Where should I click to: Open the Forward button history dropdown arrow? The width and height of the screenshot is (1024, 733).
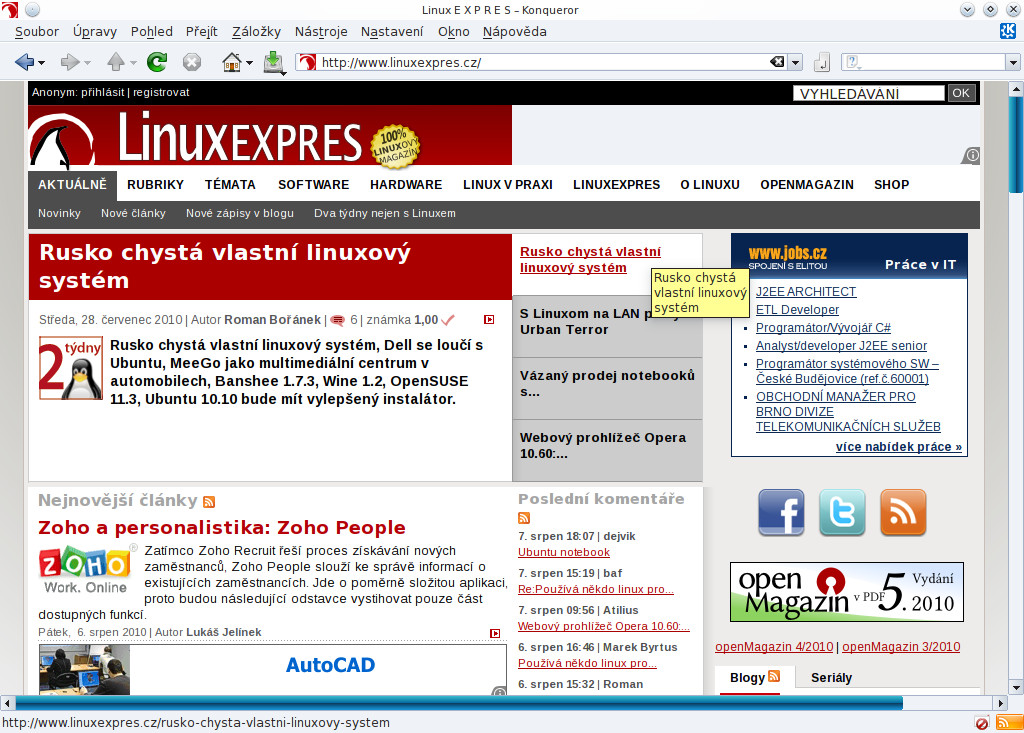[88, 63]
